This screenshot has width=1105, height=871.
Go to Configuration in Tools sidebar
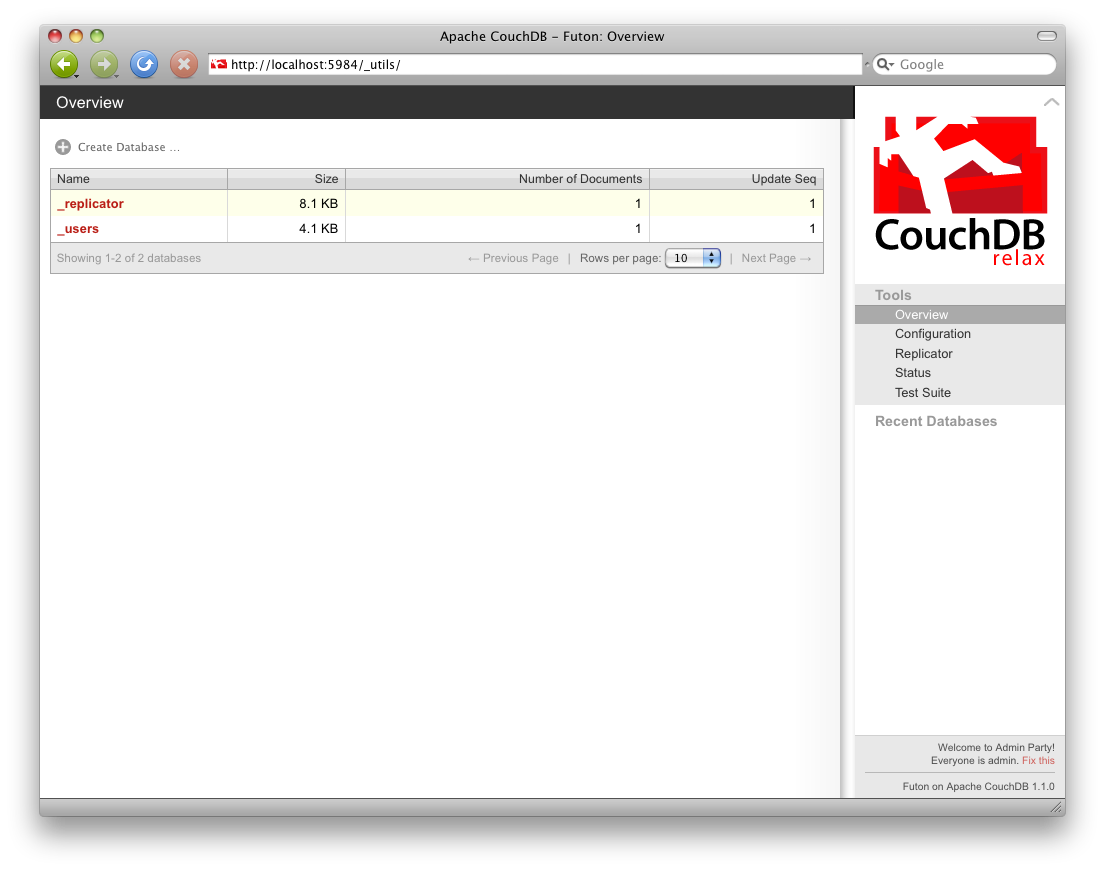[932, 334]
